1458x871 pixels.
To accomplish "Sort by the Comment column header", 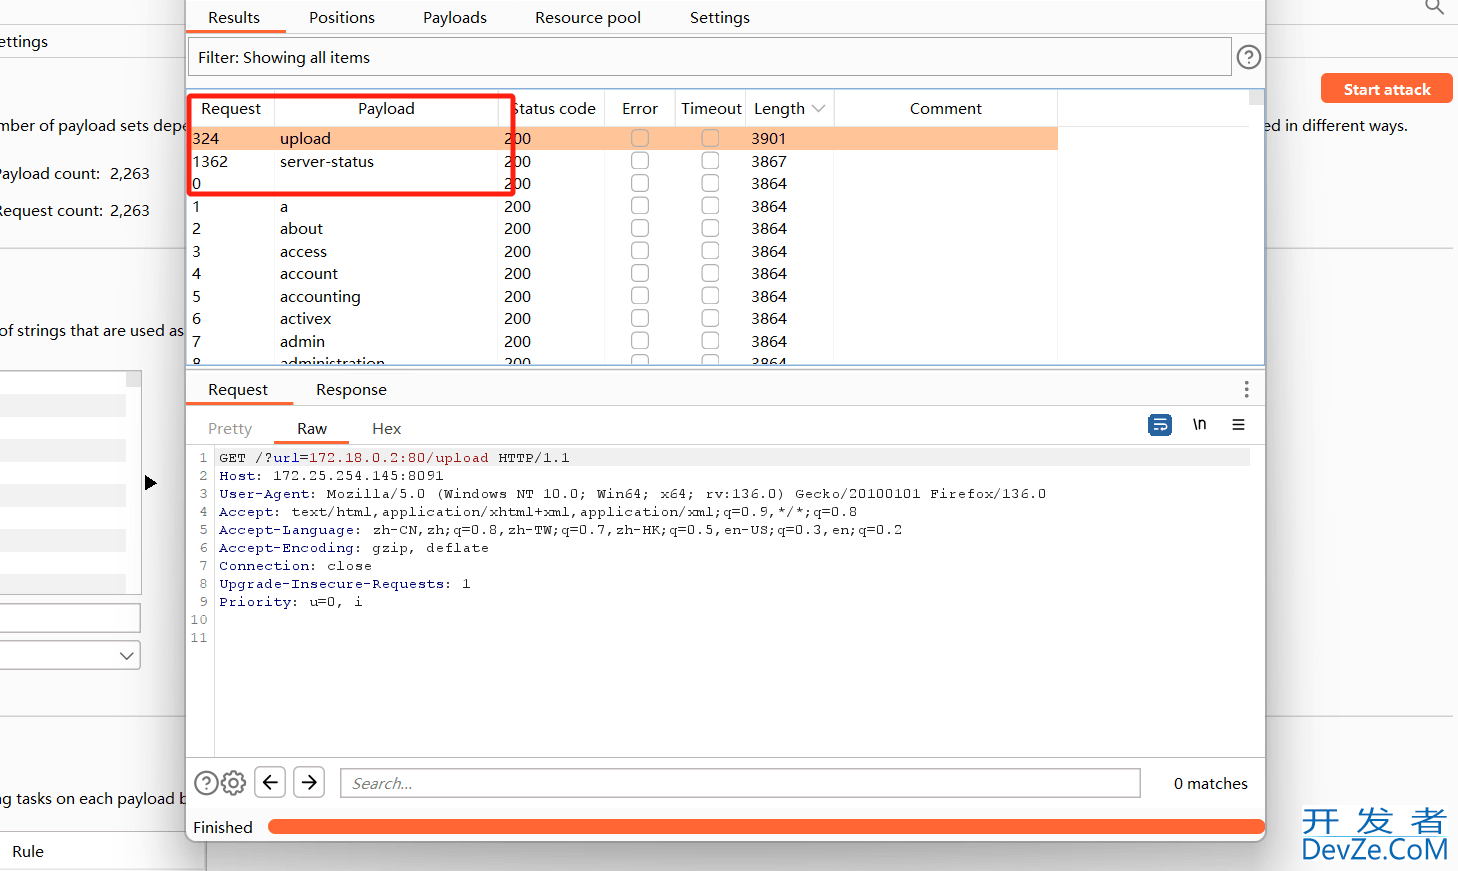I will pos(946,109).
